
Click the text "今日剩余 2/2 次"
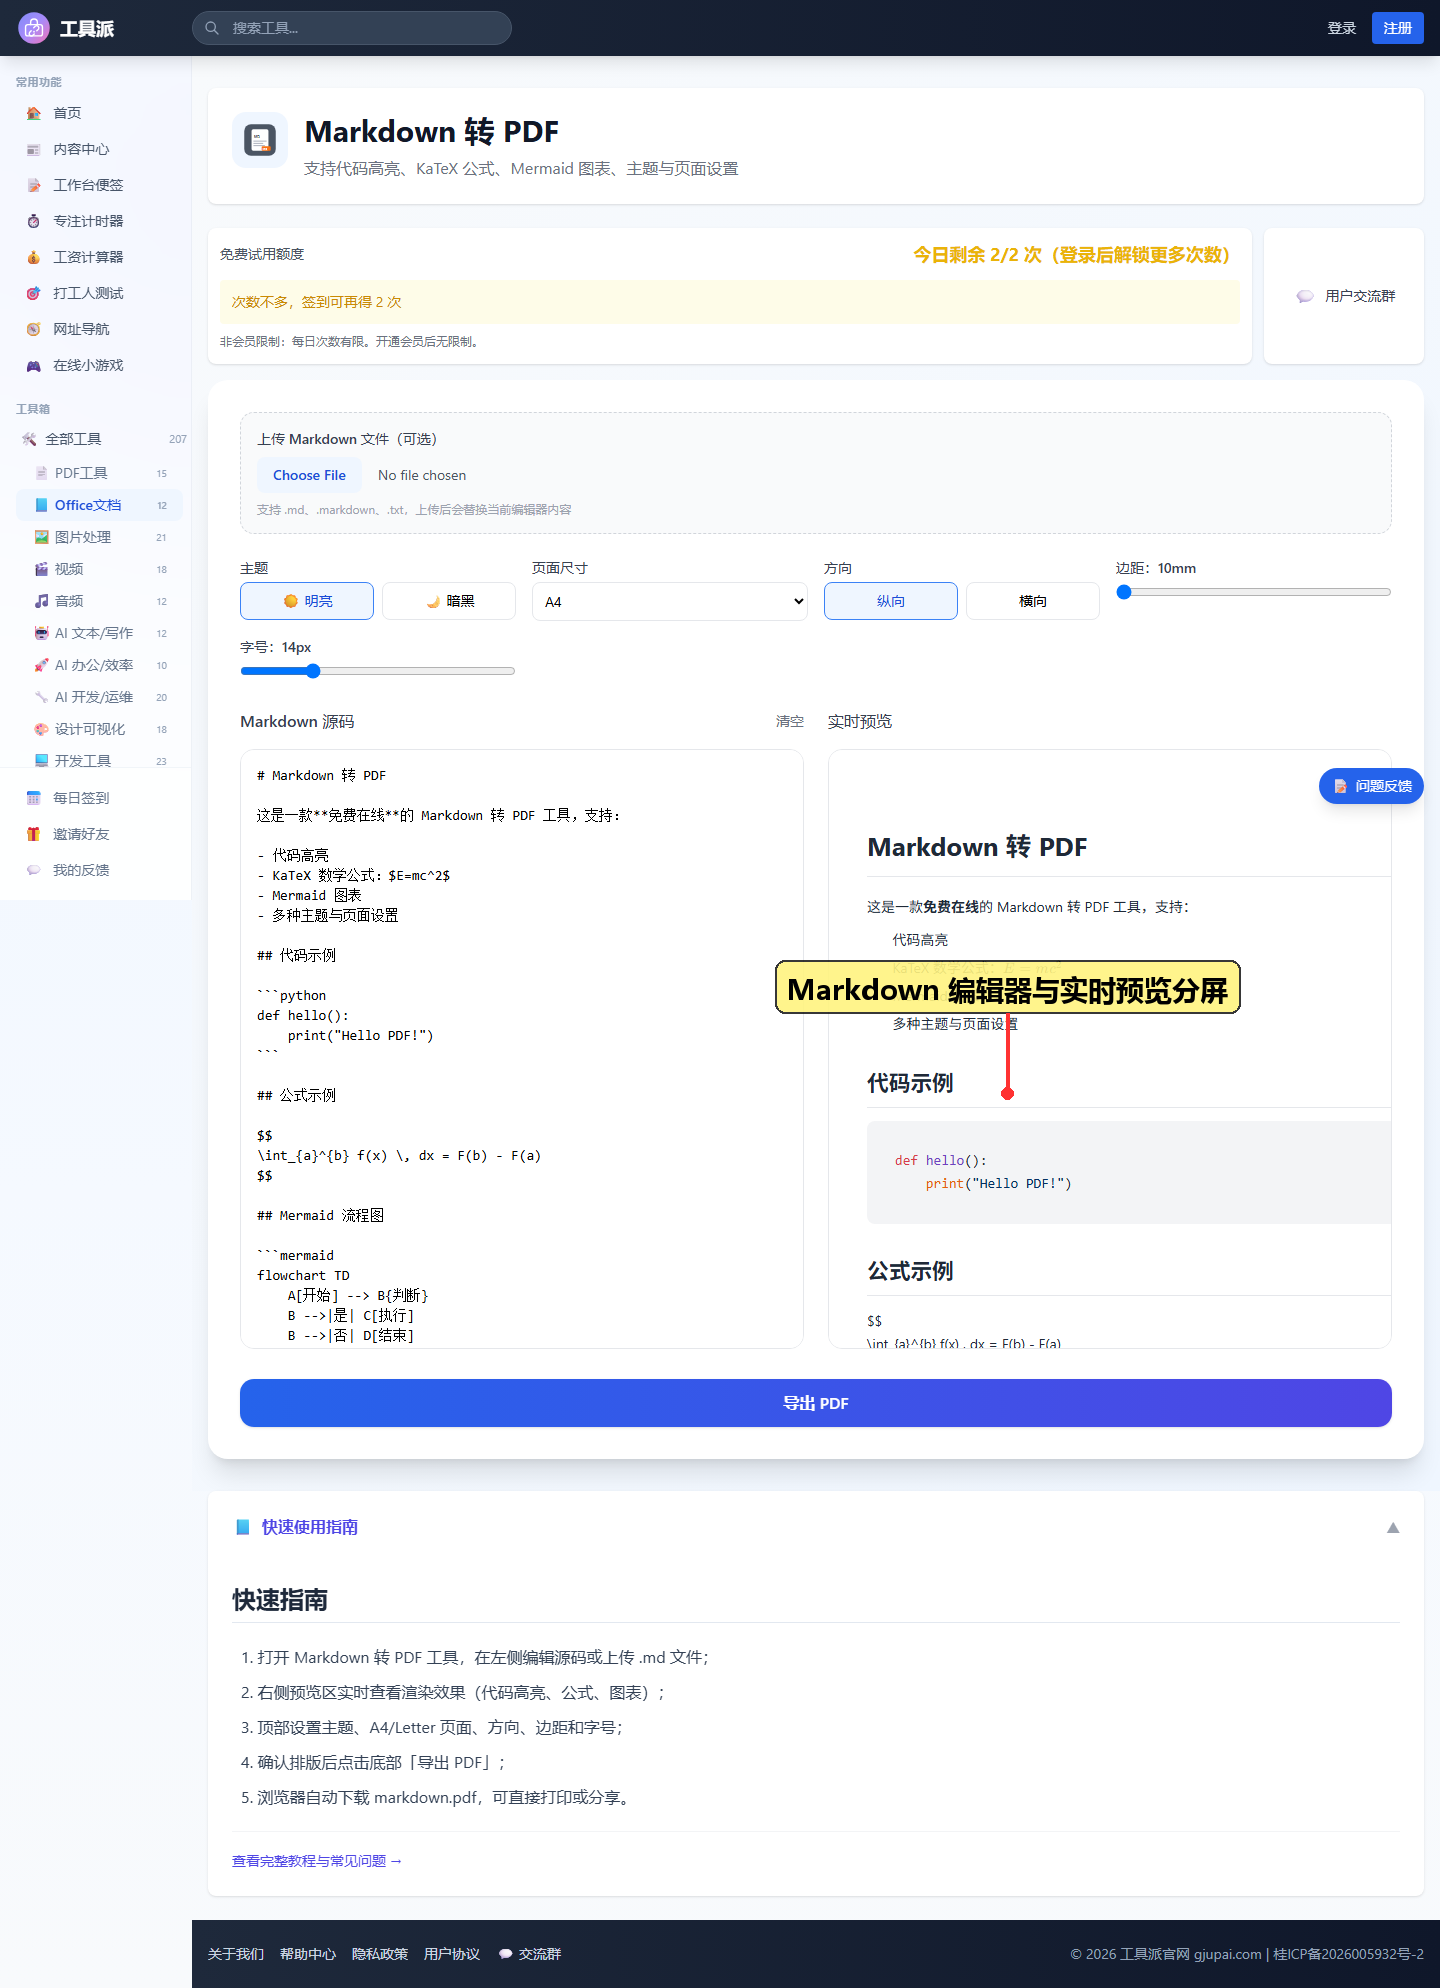click(x=977, y=255)
